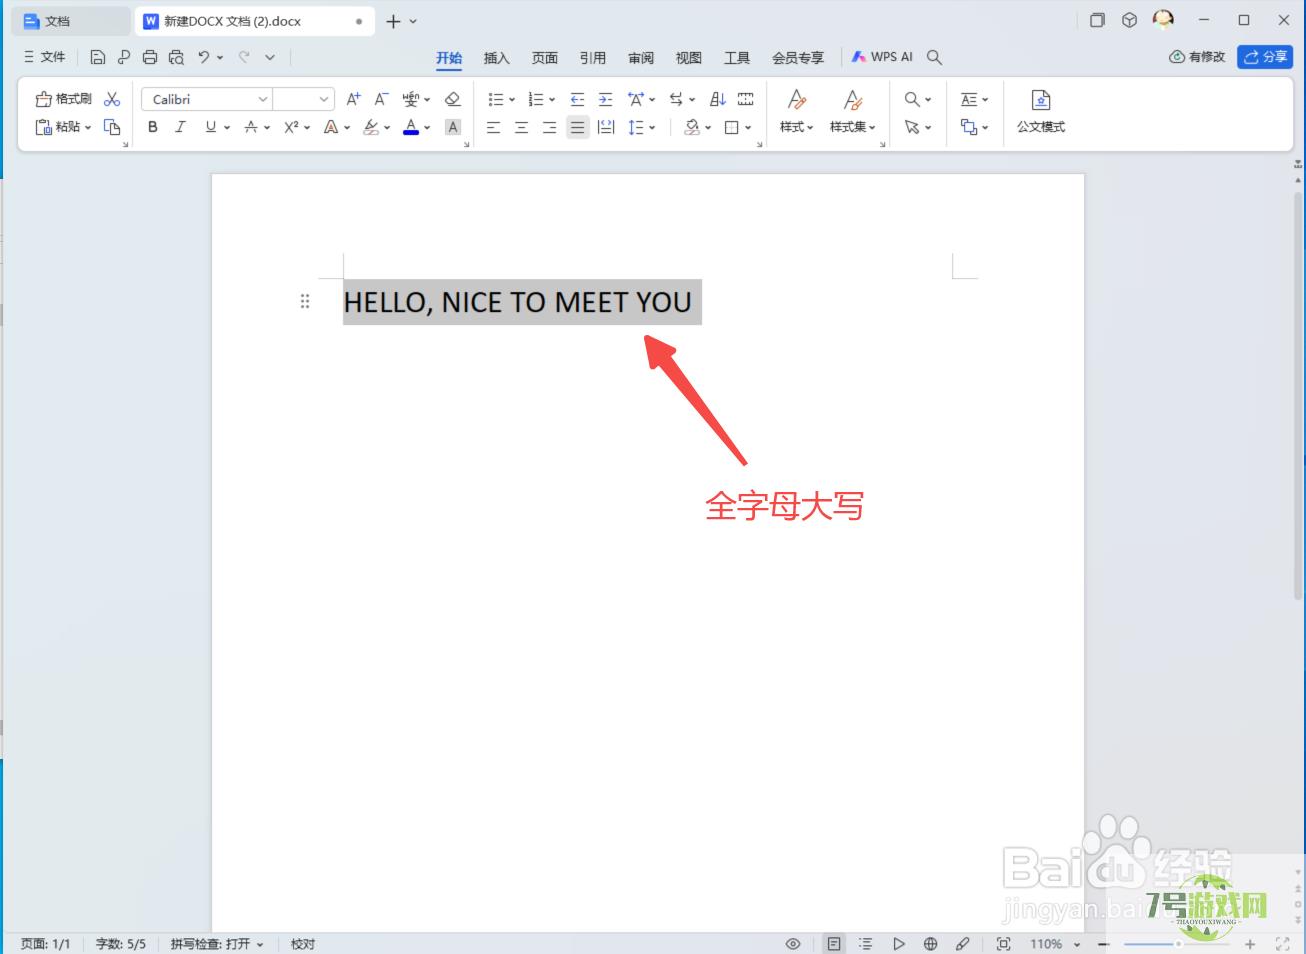Click the zoom slider in status bar
The width and height of the screenshot is (1306, 954).
click(1178, 944)
